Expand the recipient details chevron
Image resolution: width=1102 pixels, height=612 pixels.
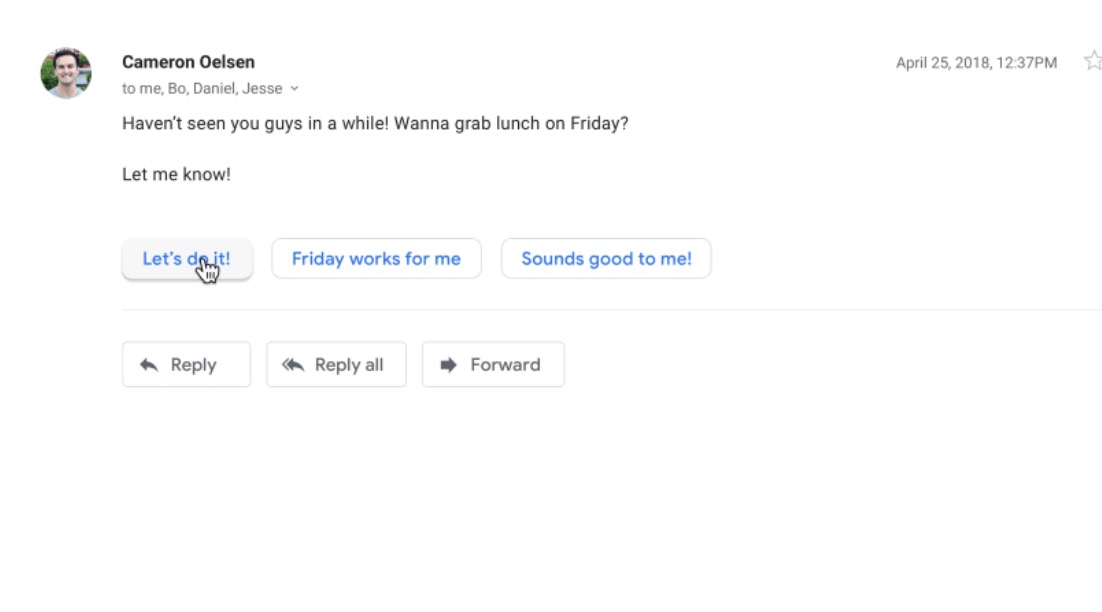(294, 89)
